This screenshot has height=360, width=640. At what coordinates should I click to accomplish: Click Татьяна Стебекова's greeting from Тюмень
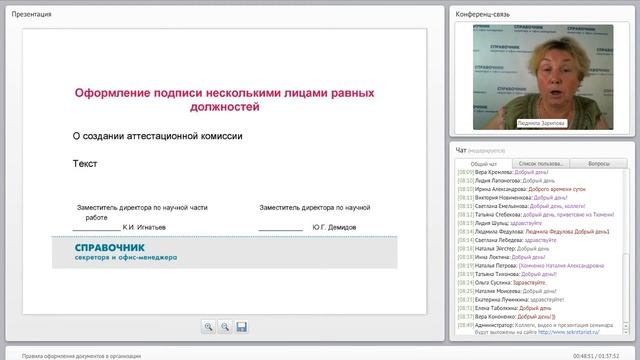coord(536,214)
